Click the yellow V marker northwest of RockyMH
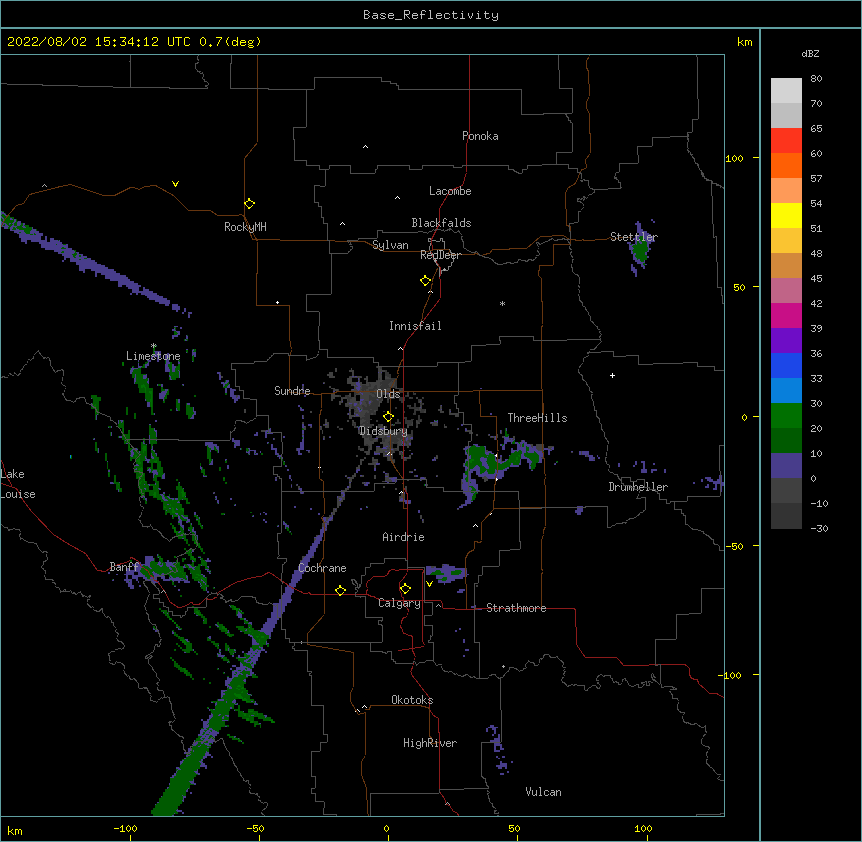This screenshot has width=862, height=842. tap(175, 184)
